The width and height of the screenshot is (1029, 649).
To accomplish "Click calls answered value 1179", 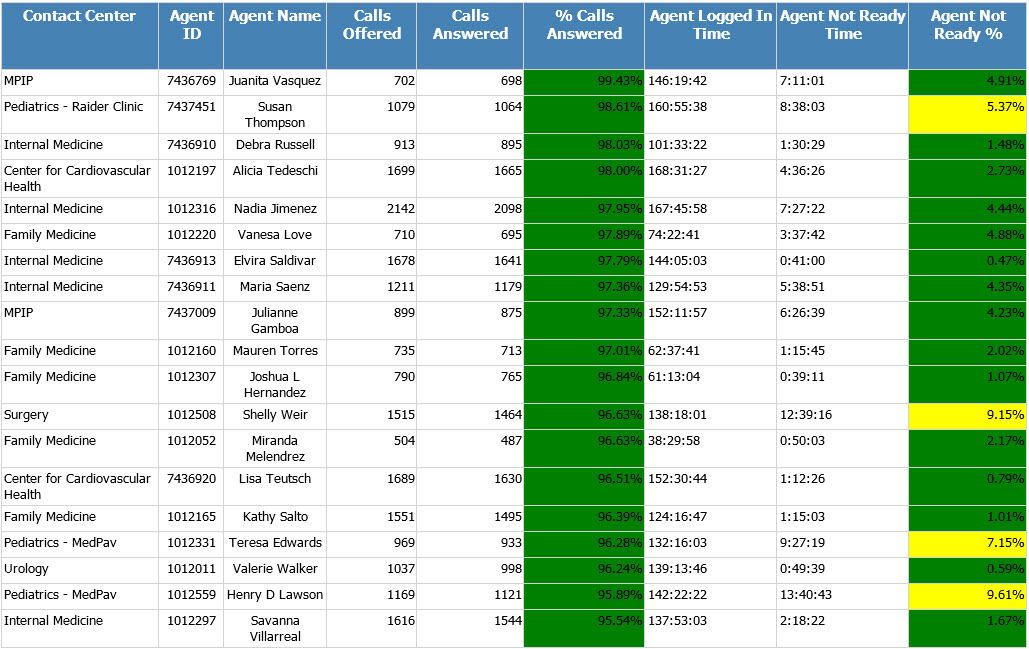I will pyautogui.click(x=470, y=287).
